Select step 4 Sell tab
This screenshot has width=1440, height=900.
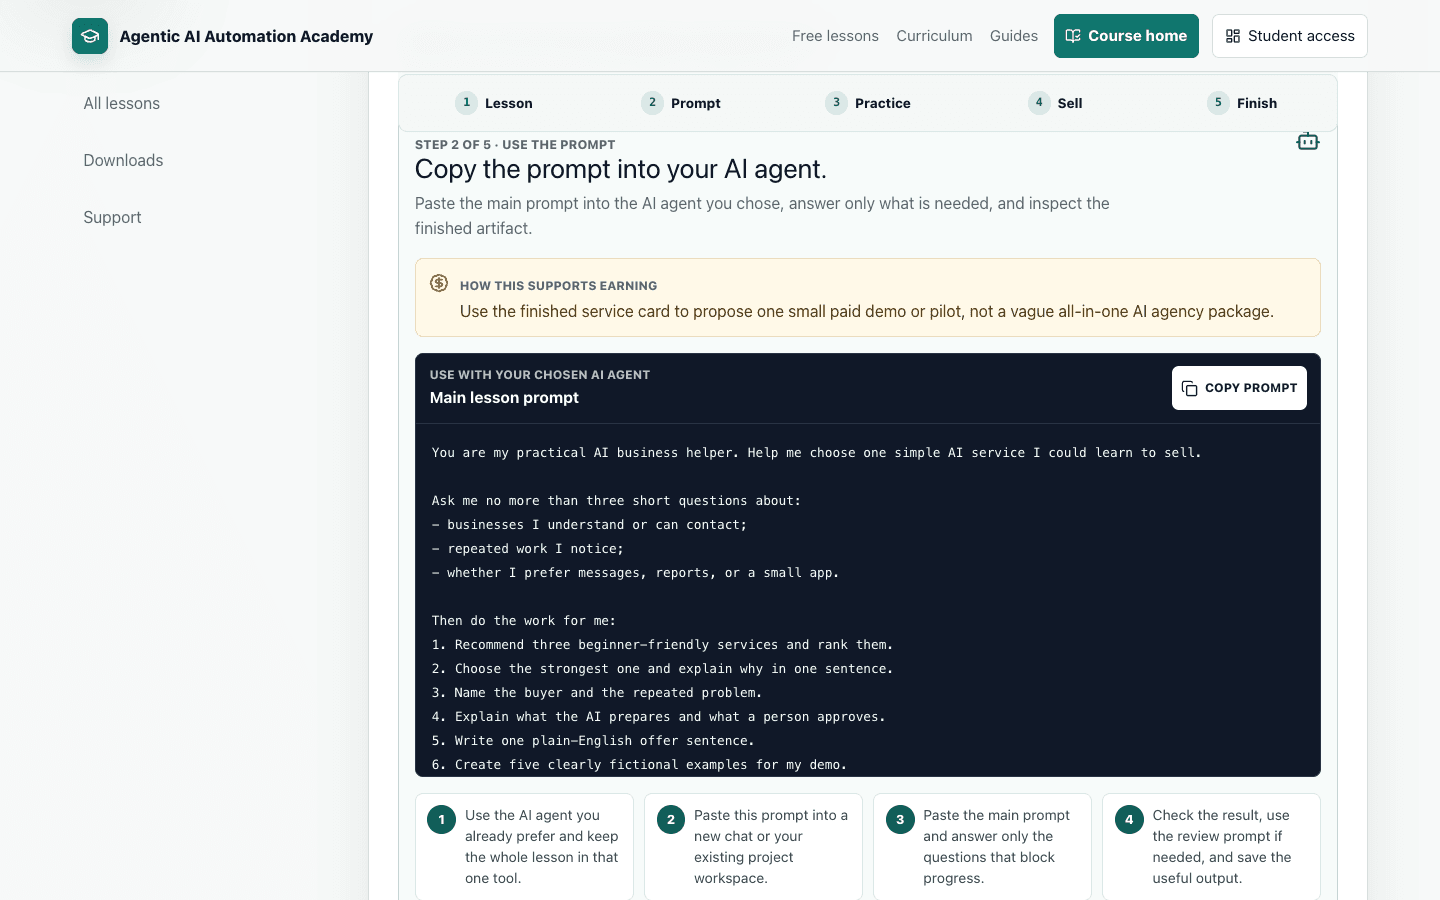[x=1055, y=103]
